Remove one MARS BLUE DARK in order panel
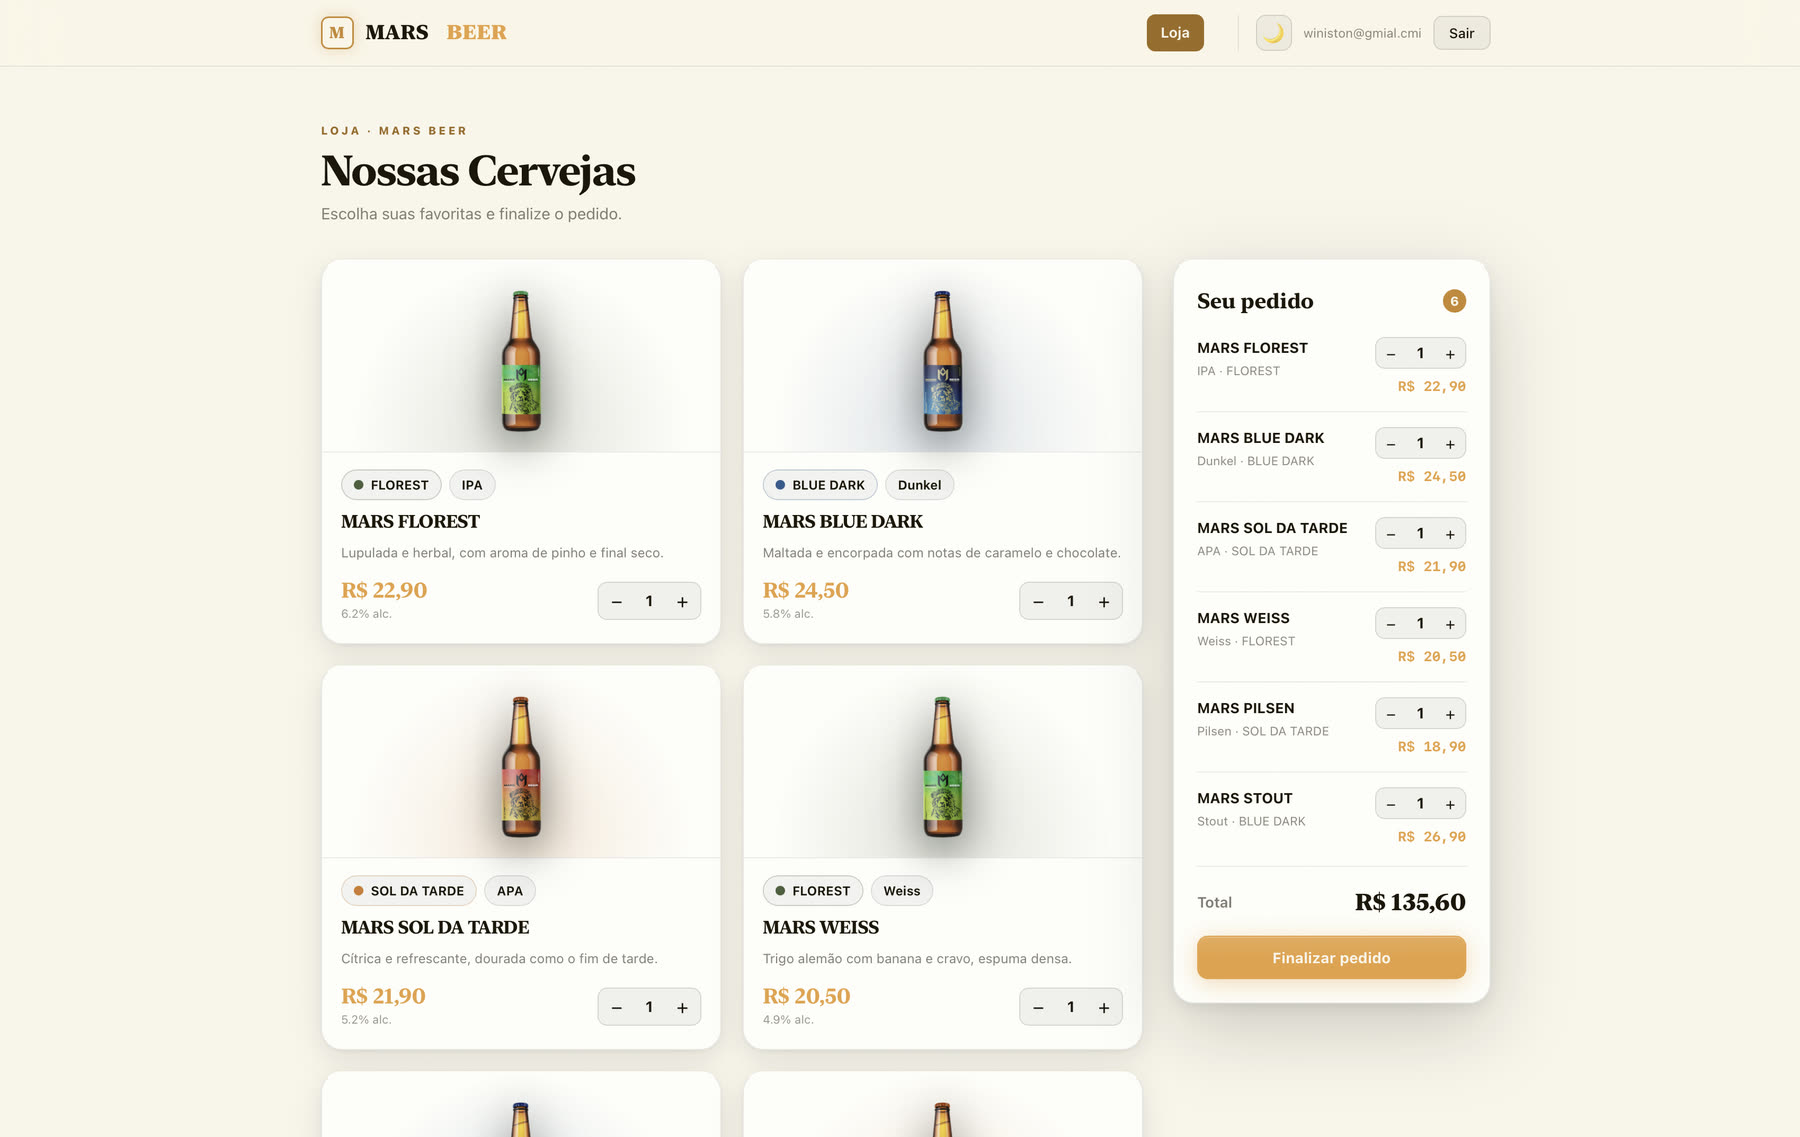This screenshot has width=1800, height=1137. click(1391, 444)
